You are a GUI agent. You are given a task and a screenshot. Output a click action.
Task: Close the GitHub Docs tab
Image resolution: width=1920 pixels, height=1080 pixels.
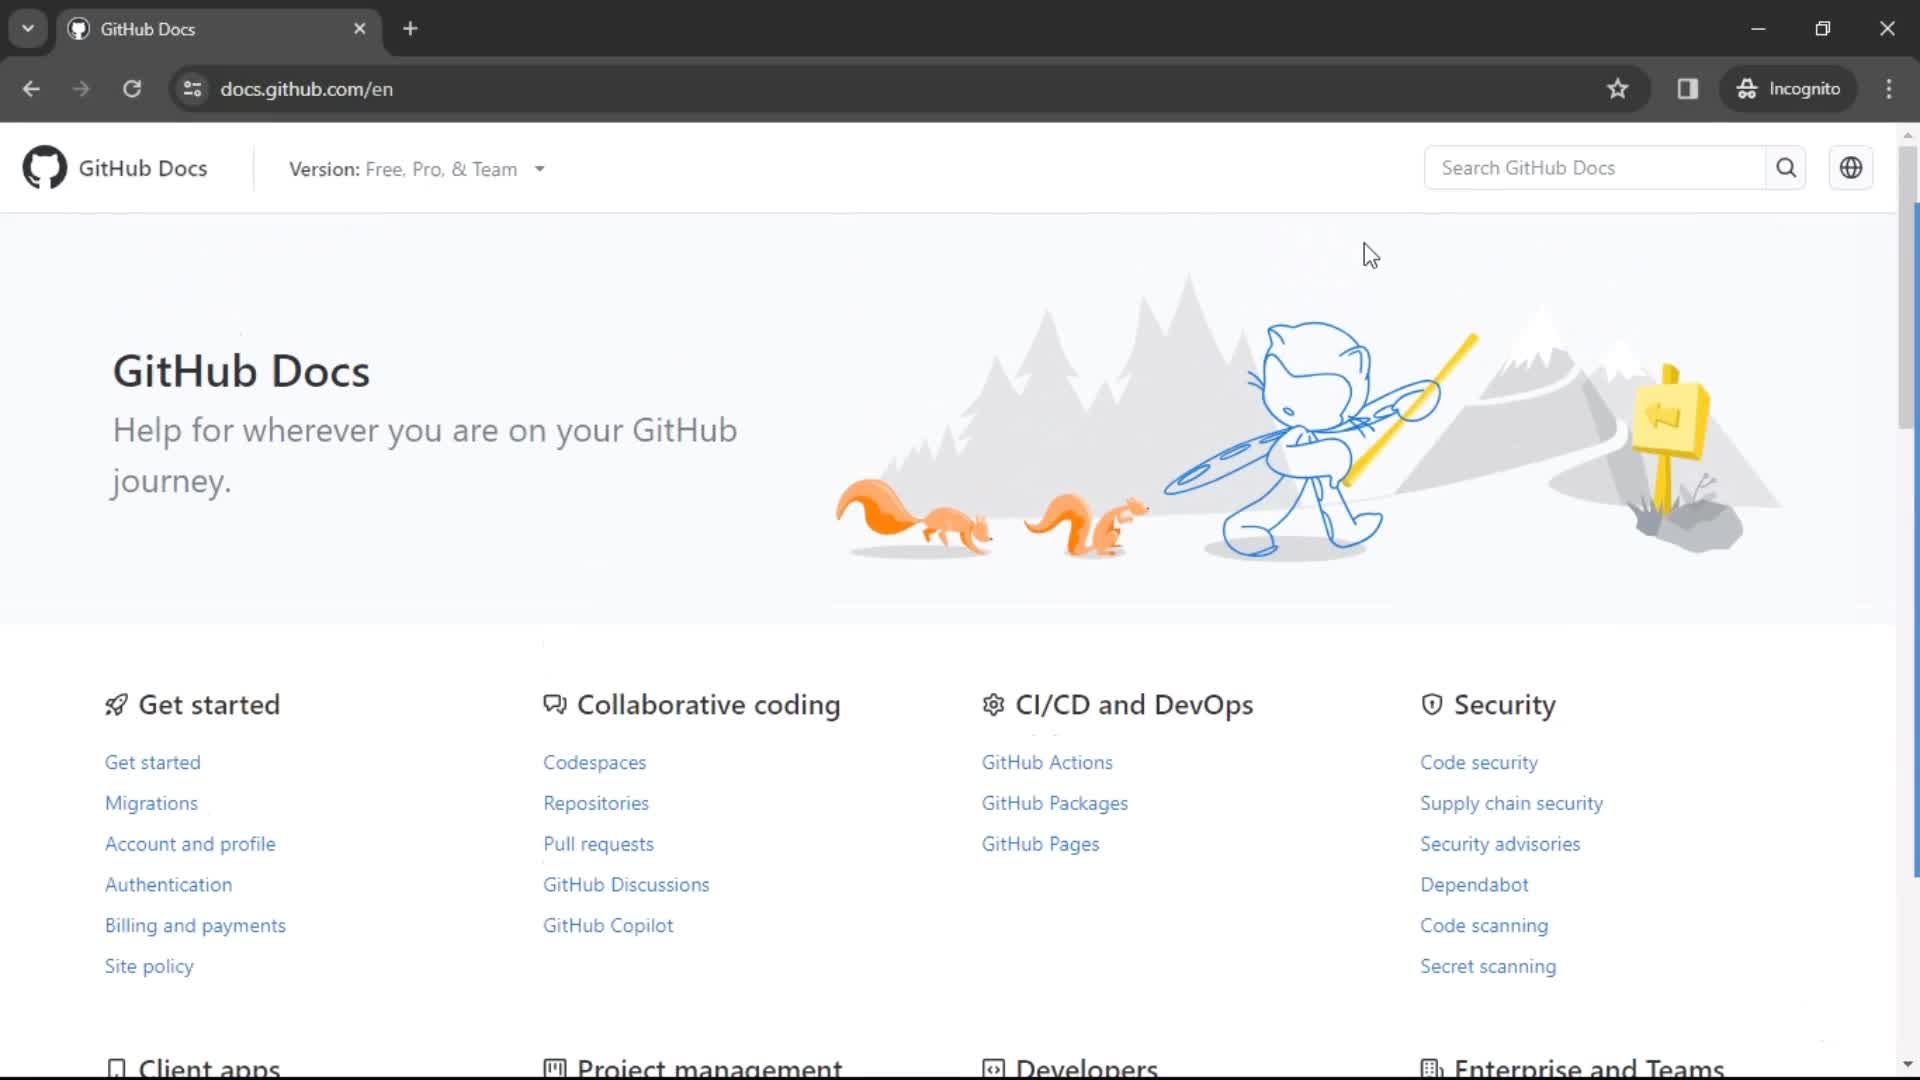coord(360,29)
